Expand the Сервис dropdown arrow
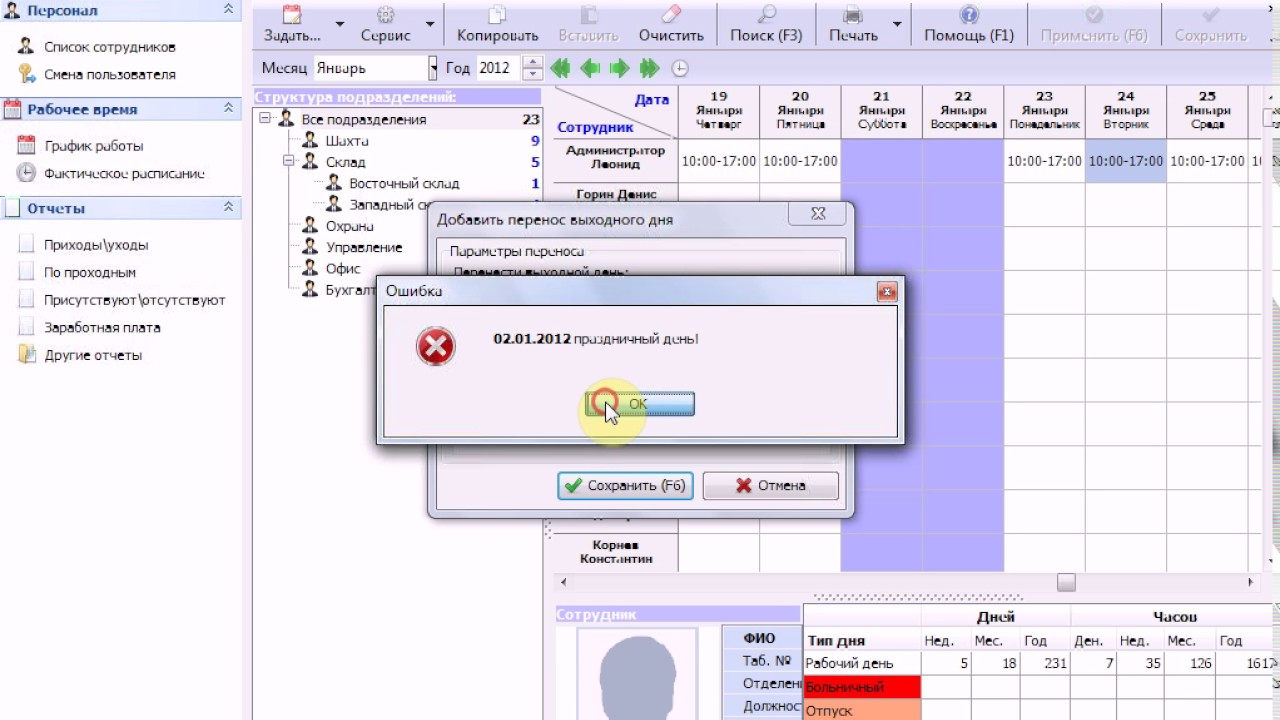Image resolution: width=1280 pixels, height=720 pixels. pos(430,24)
